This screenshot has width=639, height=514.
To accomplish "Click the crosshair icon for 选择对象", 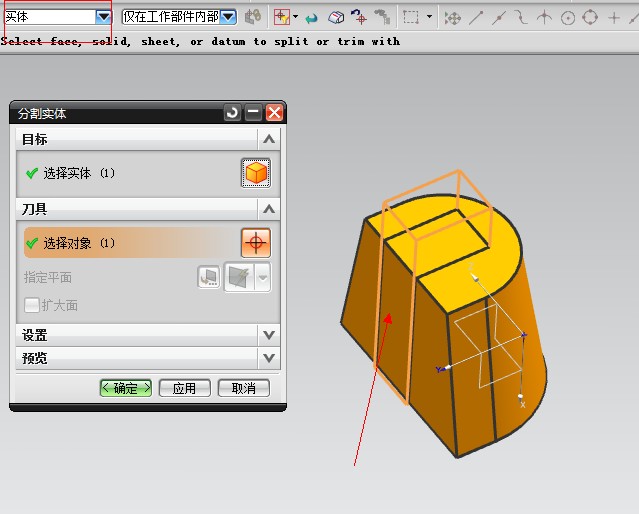I will [x=256, y=243].
